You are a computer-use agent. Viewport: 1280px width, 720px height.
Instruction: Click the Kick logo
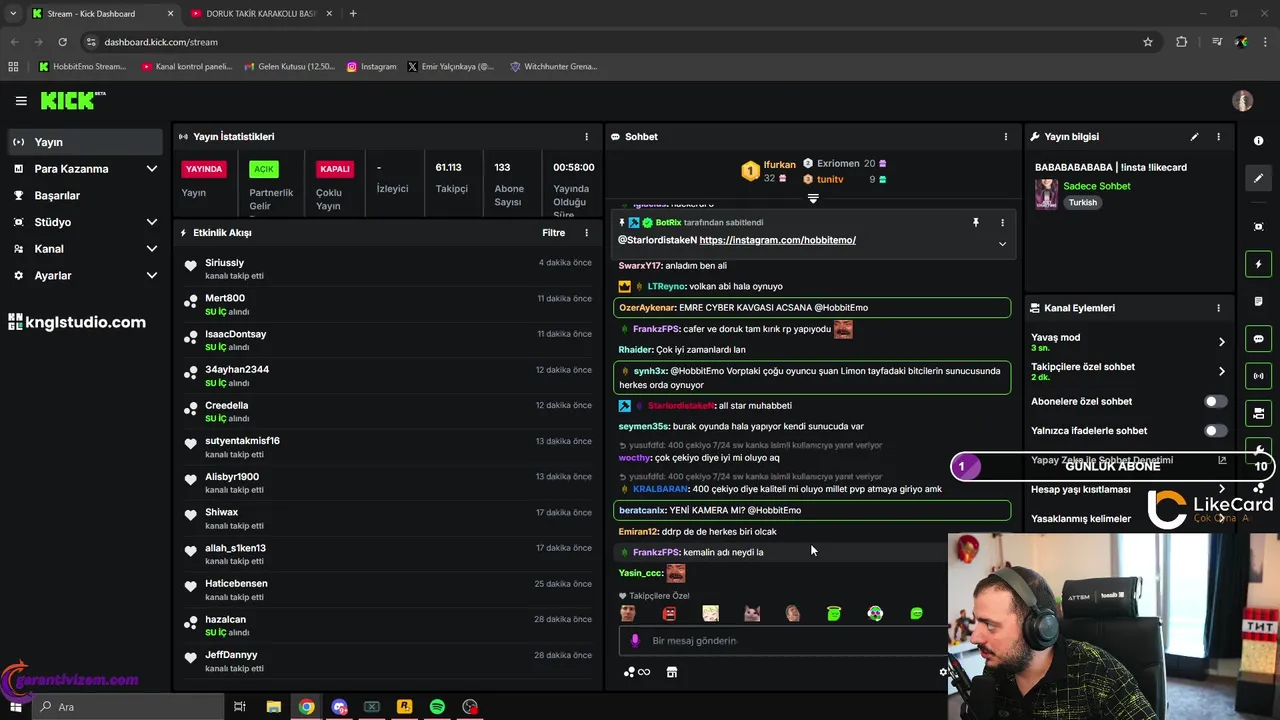[x=72, y=100]
